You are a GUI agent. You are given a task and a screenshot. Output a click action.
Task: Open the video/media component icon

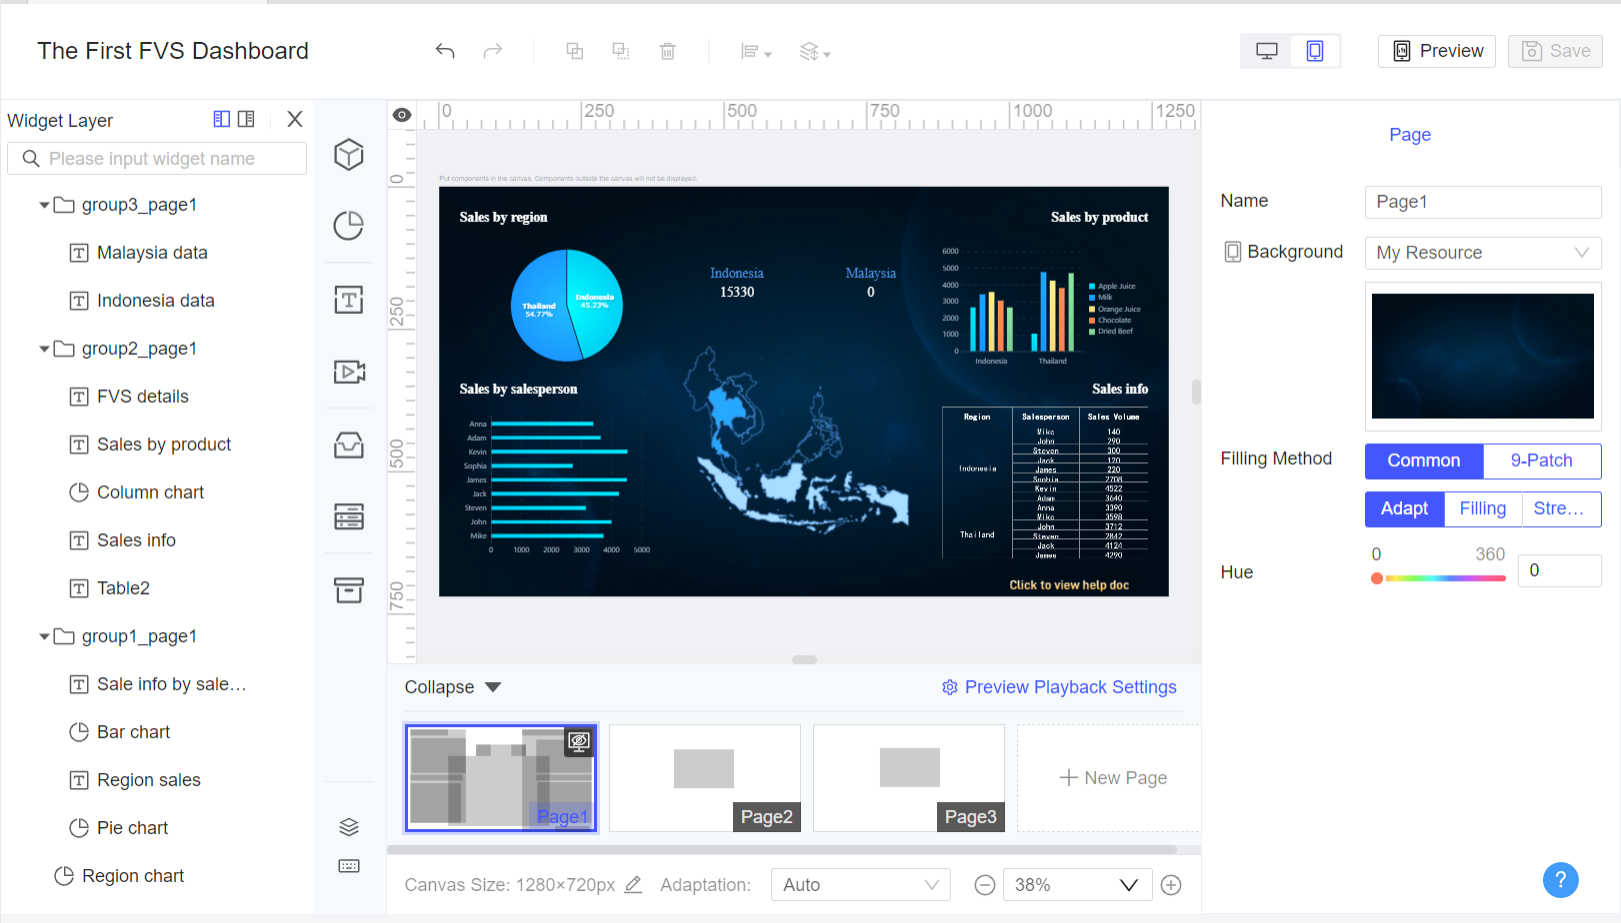(348, 371)
